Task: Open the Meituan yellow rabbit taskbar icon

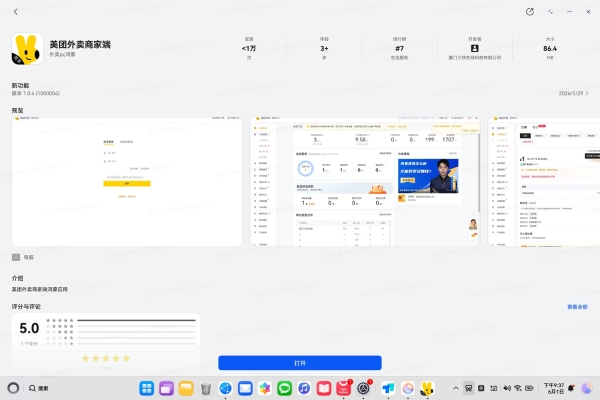Action: [x=427, y=389]
